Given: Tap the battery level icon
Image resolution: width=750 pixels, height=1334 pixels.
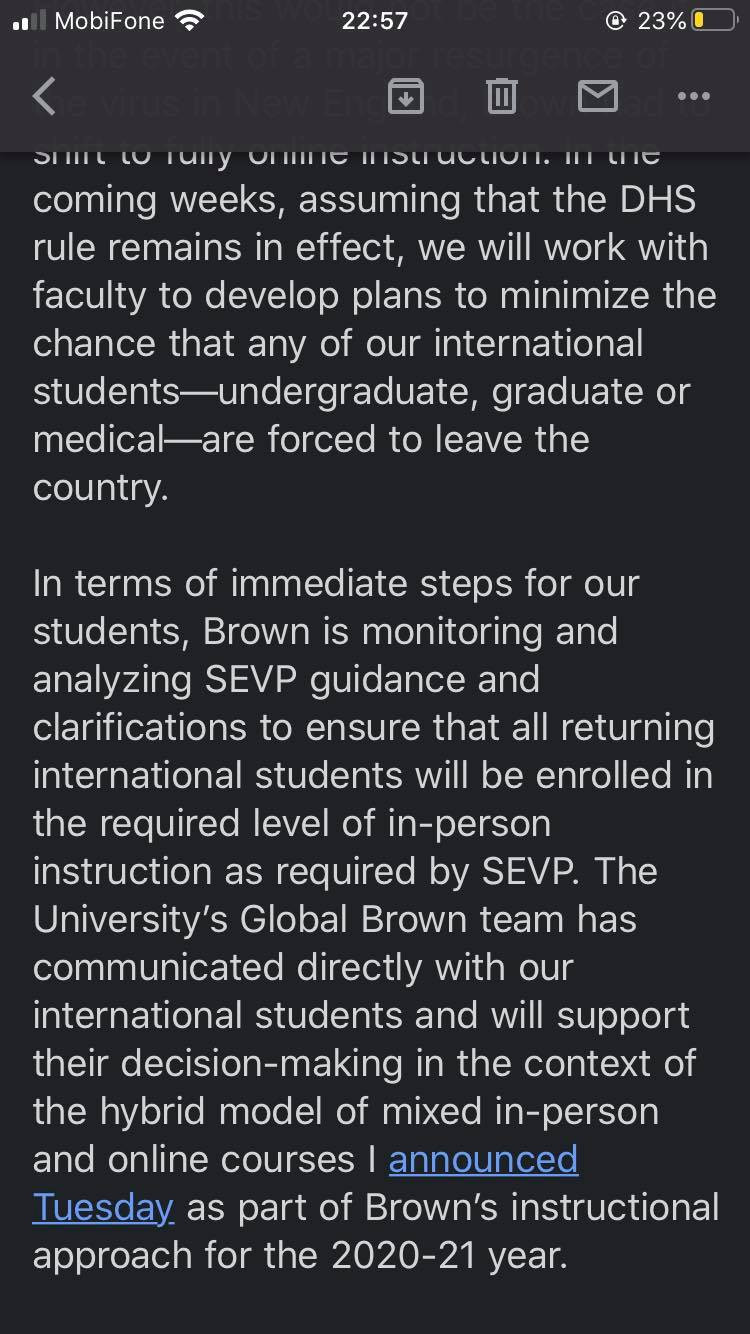Looking at the screenshot, I should coord(714,21).
